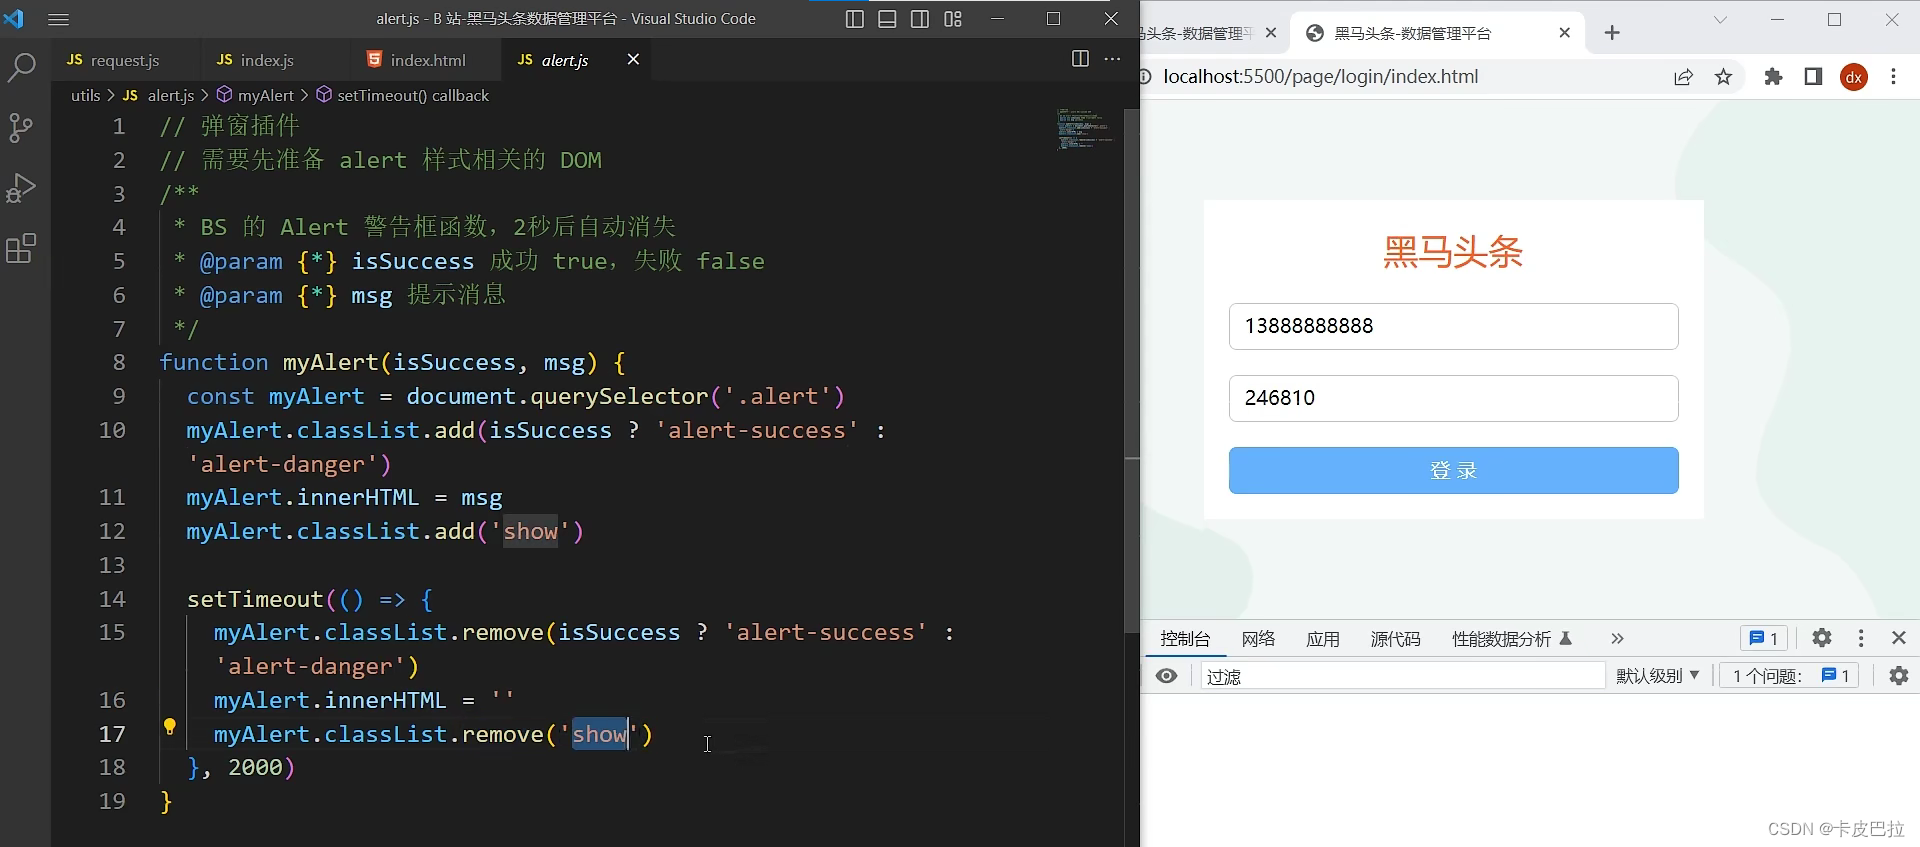This screenshot has height=847, width=1920.
Task: Toggle Chrome side panel icon
Action: pyautogui.click(x=1813, y=77)
